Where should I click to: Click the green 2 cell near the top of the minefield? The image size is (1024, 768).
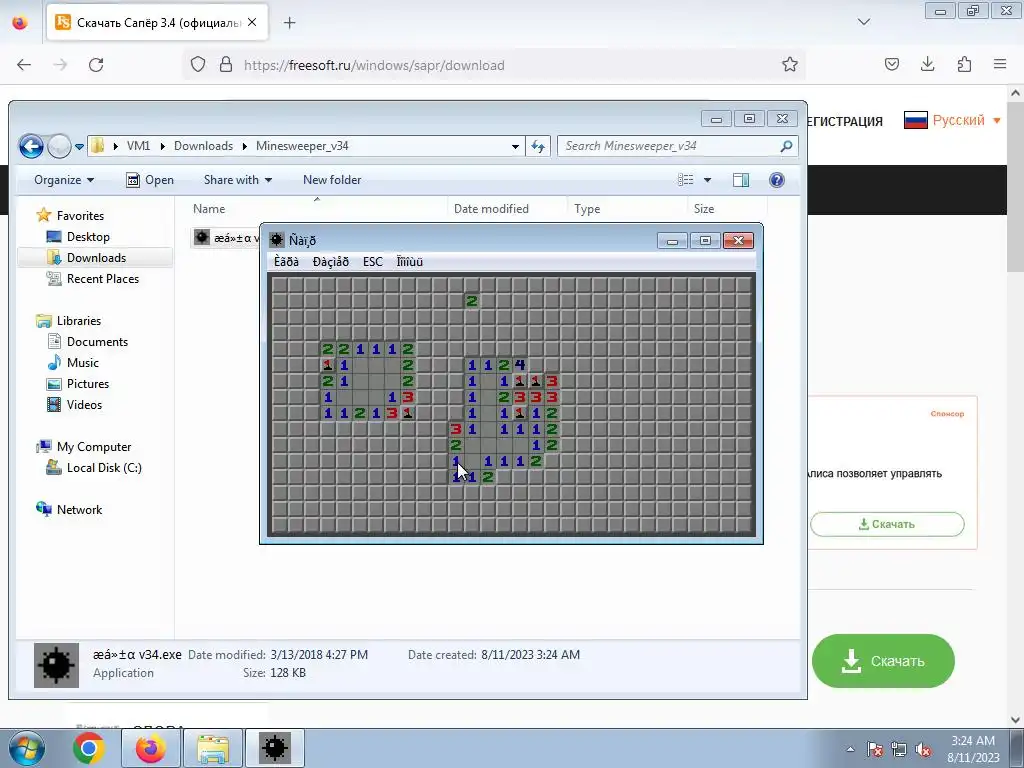point(472,301)
